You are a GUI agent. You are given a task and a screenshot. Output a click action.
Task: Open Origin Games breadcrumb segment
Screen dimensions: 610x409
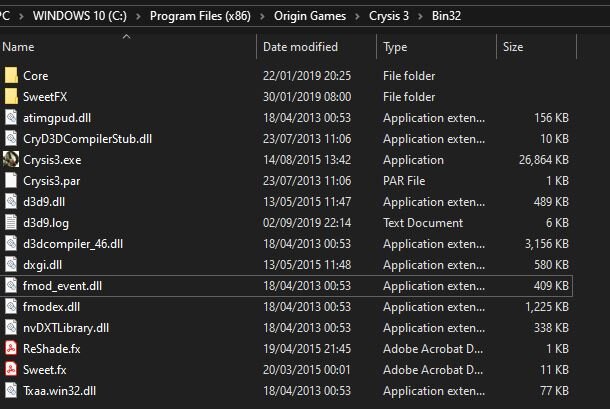pos(310,16)
